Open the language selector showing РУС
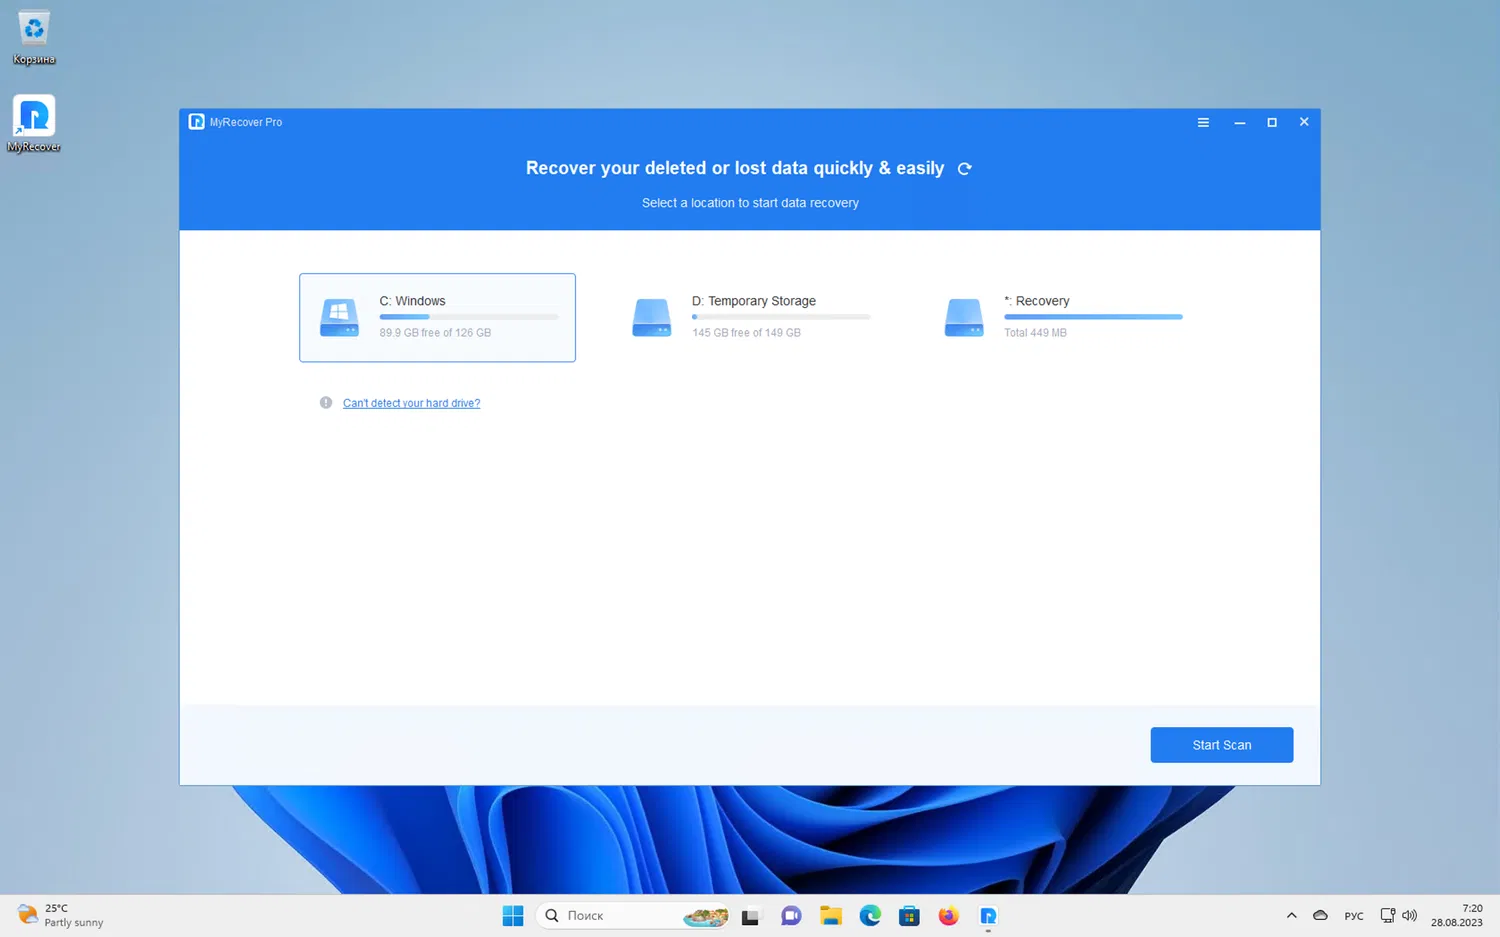Screen dimensions: 1500x937 (1353, 915)
